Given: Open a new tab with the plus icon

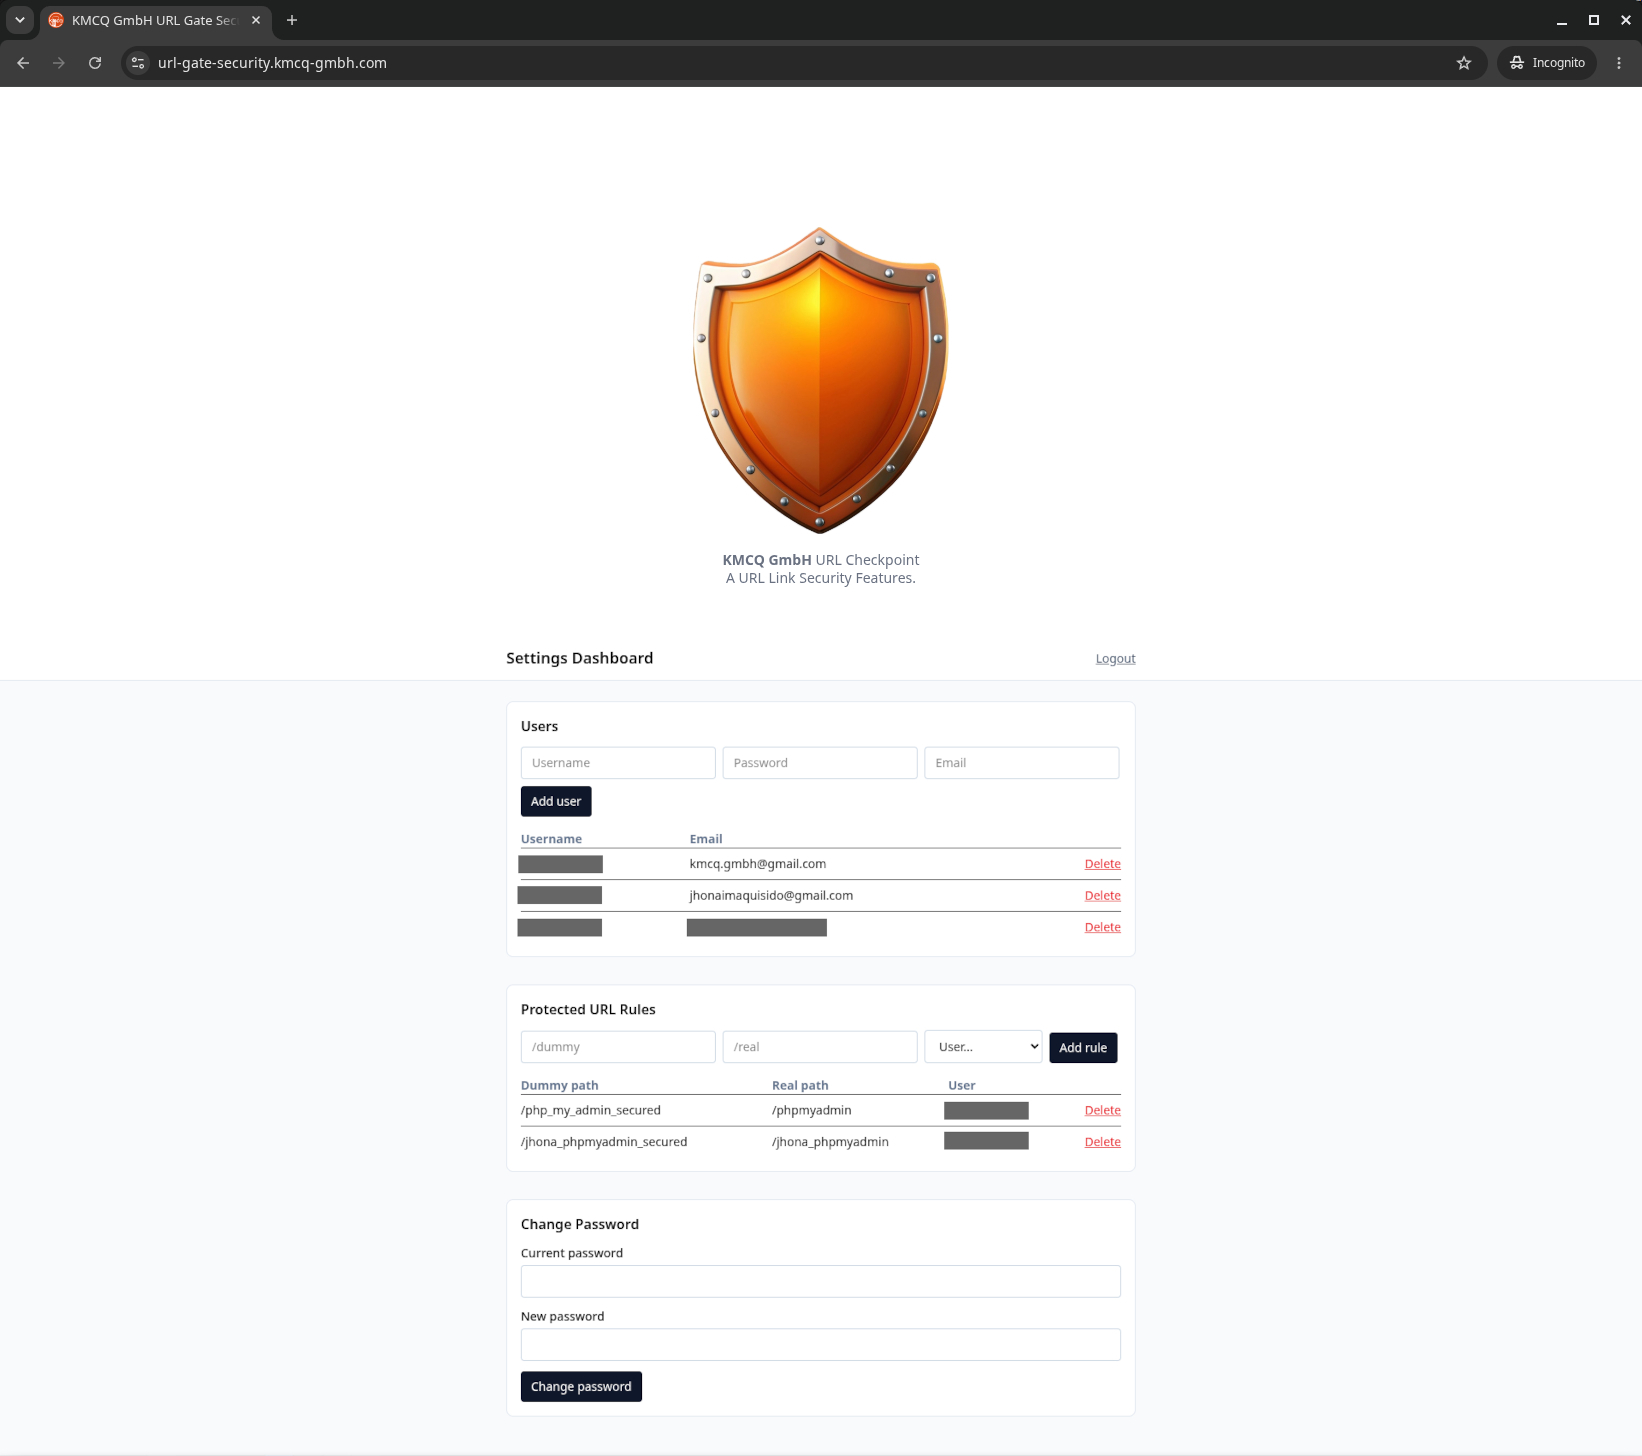Looking at the screenshot, I should coord(292,20).
